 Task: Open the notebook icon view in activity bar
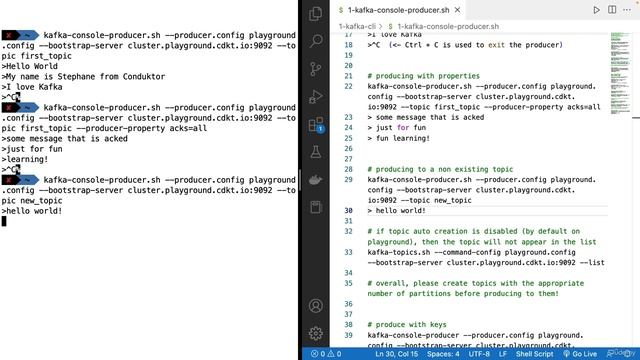coord(316,207)
